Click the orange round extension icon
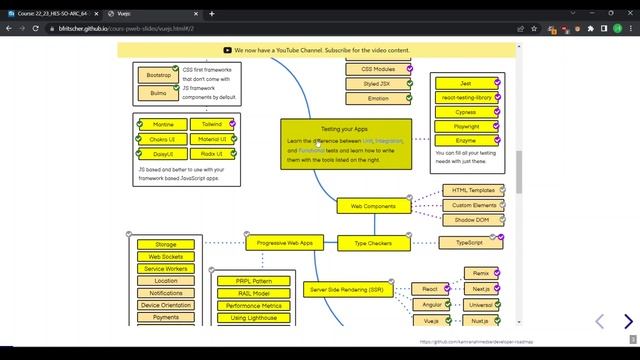This screenshot has height=360, width=640. [x=578, y=29]
